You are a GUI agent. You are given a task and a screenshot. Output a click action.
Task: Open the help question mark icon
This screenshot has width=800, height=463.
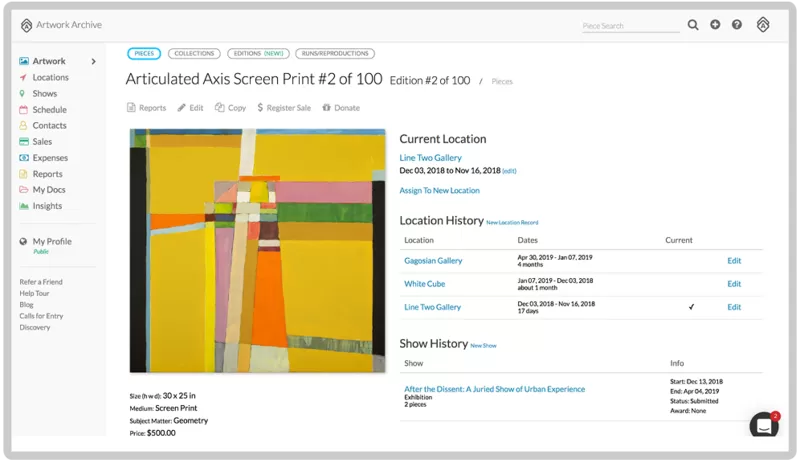click(x=737, y=25)
